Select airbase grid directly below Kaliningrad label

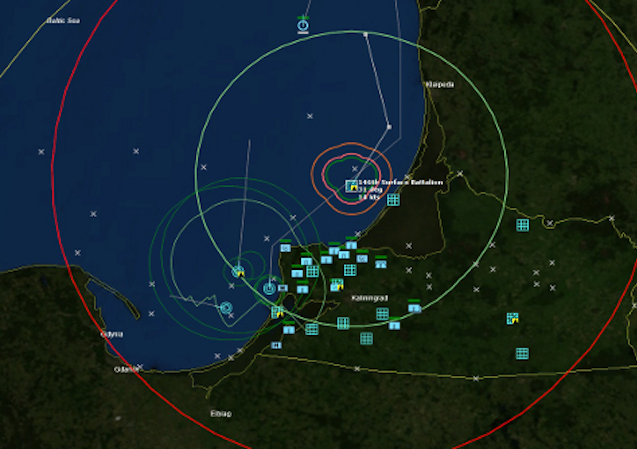point(382,314)
